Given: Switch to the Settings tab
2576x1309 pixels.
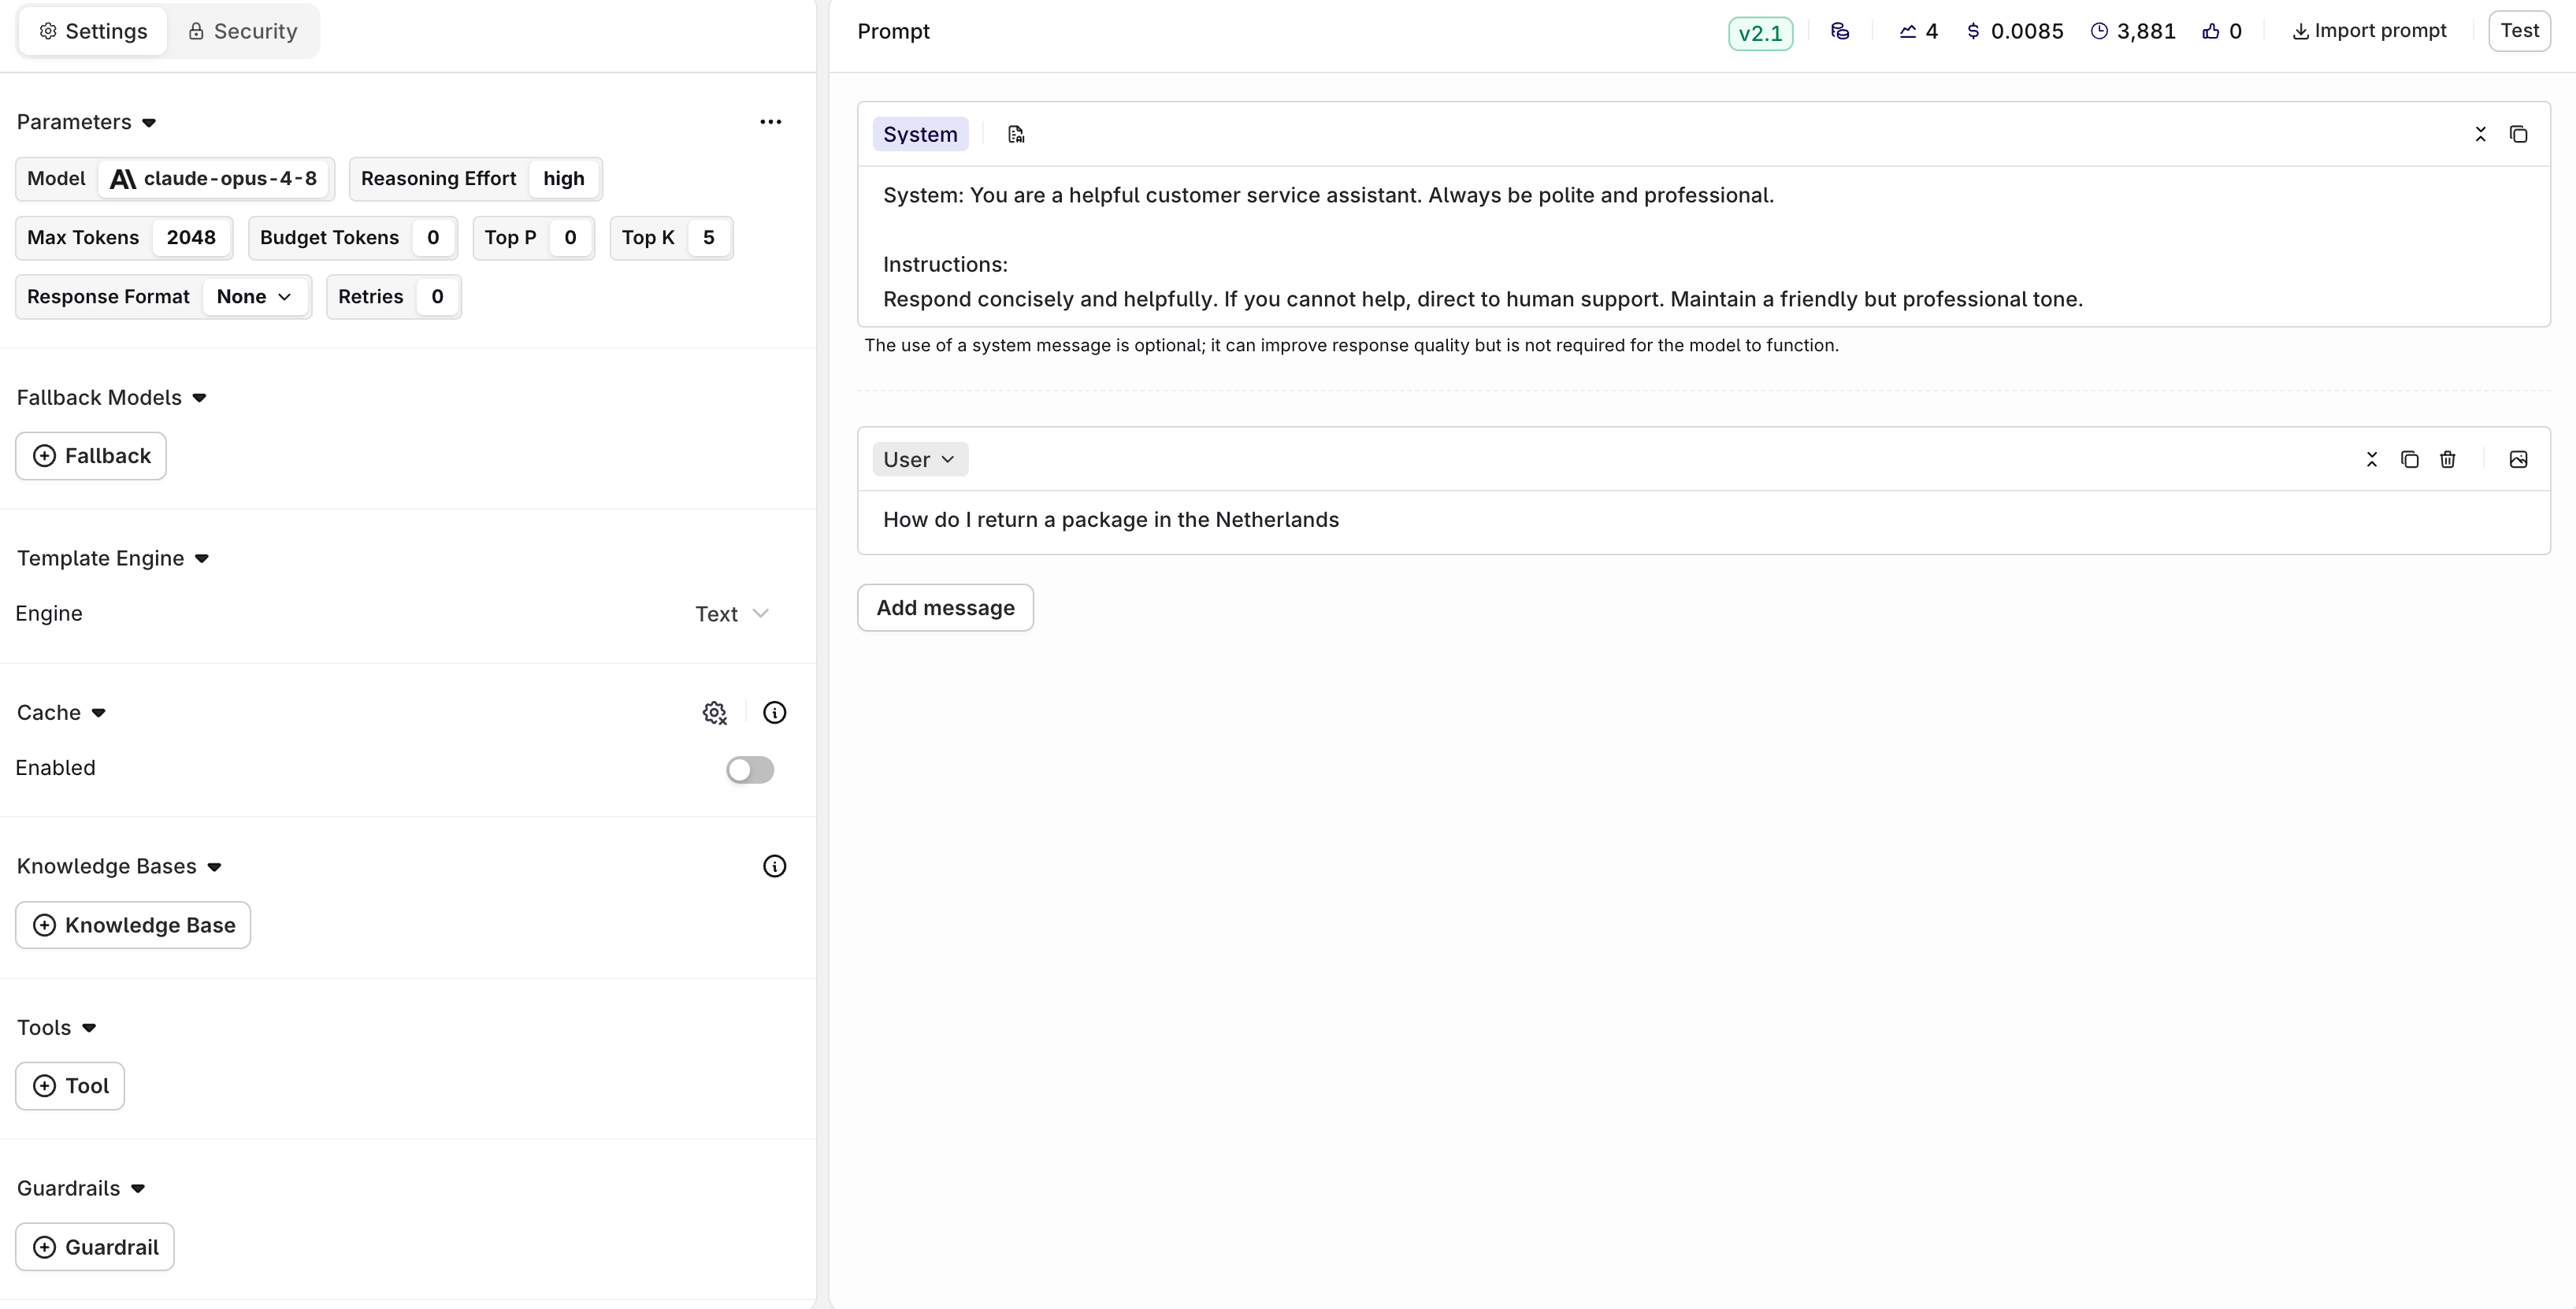Looking at the screenshot, I should 93,31.
